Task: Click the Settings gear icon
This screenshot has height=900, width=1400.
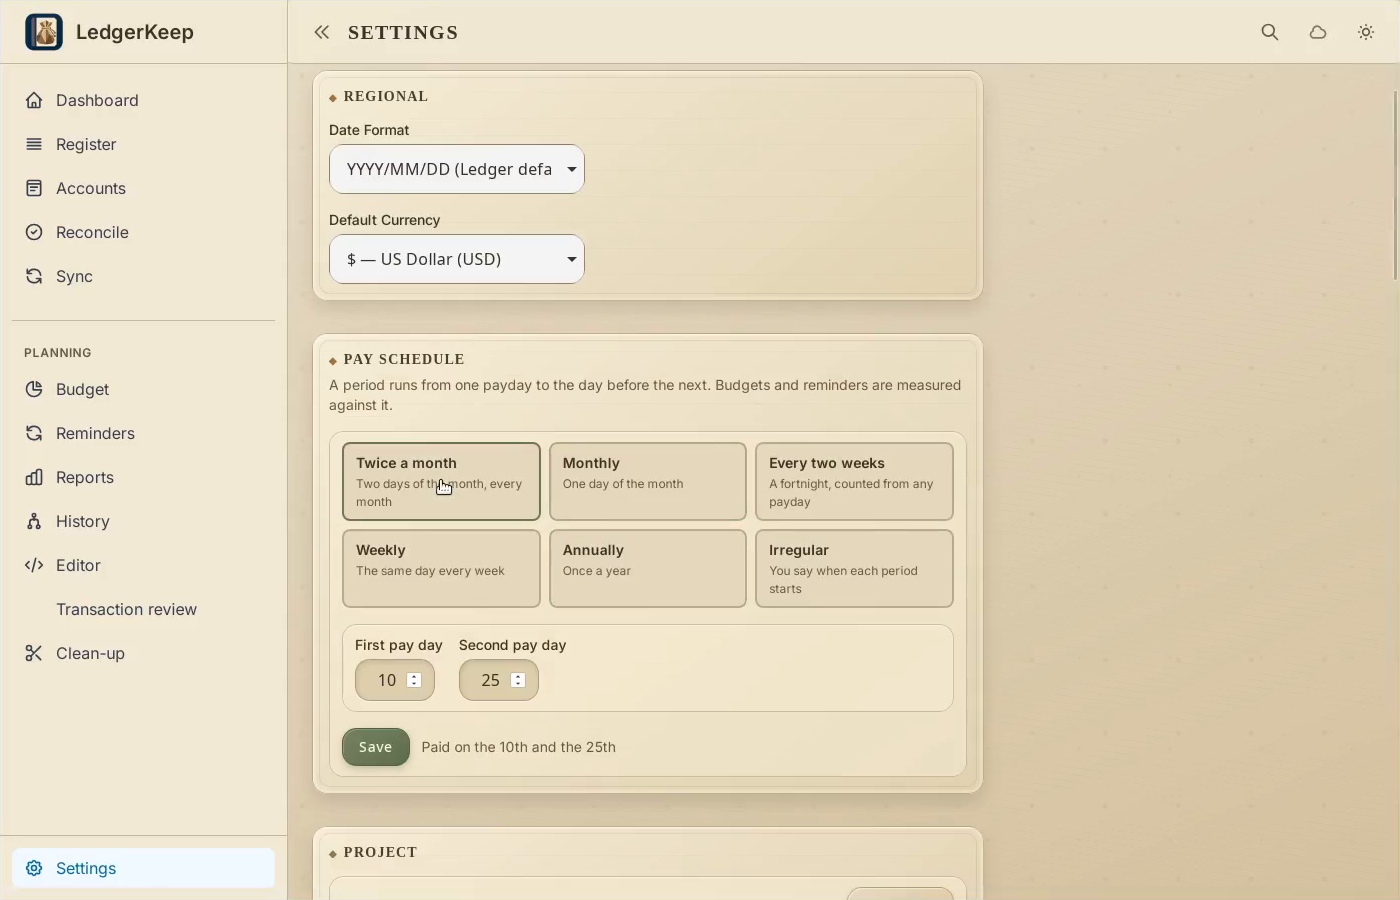Action: point(34,868)
